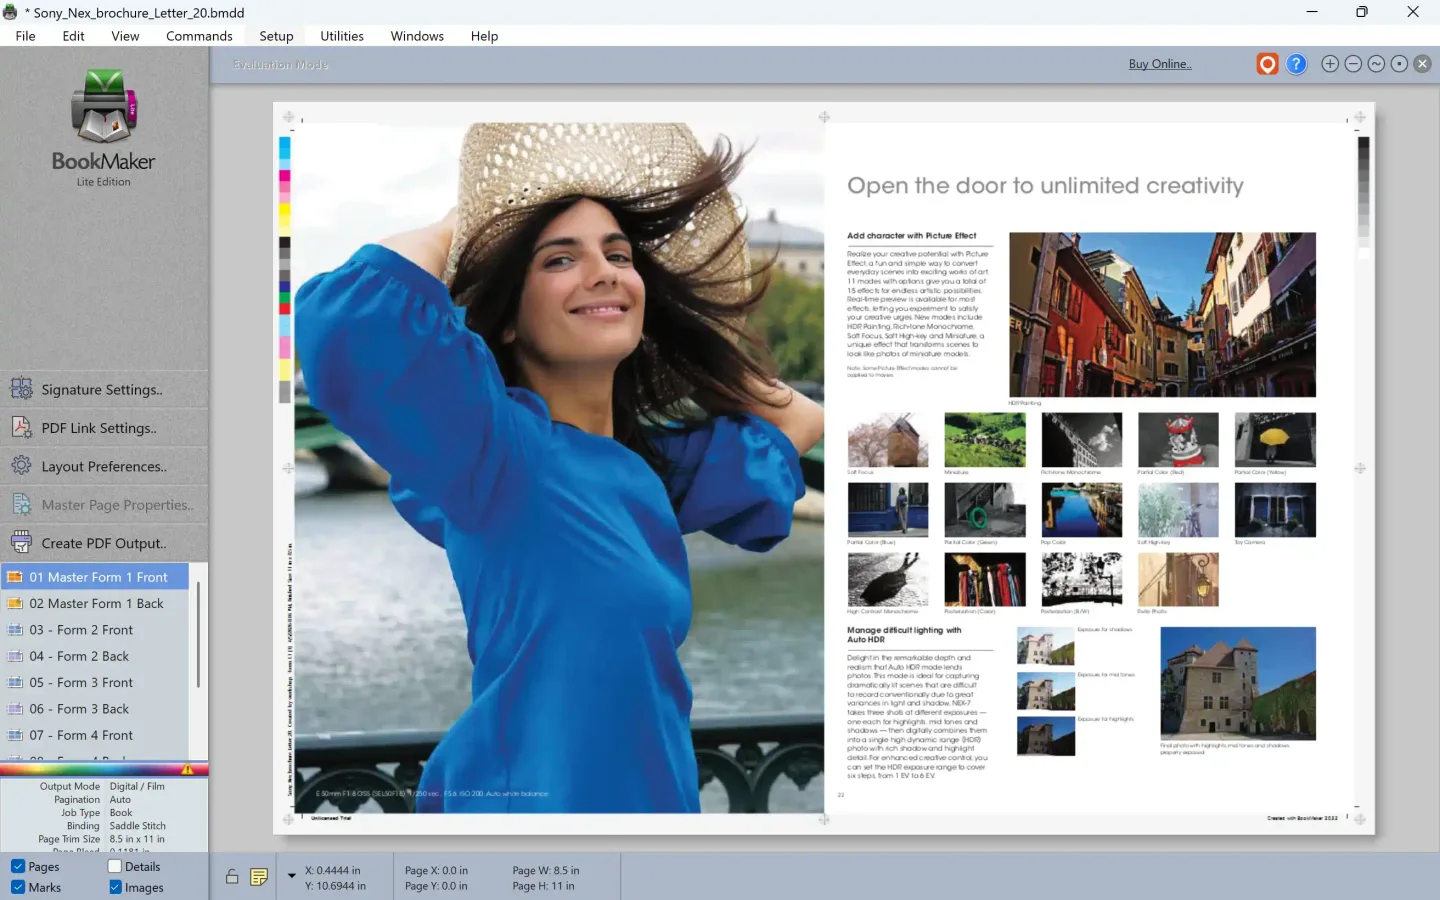1440x900 pixels.
Task: Open dropdown arrow beside X/Y coordinates
Action: coord(292,876)
